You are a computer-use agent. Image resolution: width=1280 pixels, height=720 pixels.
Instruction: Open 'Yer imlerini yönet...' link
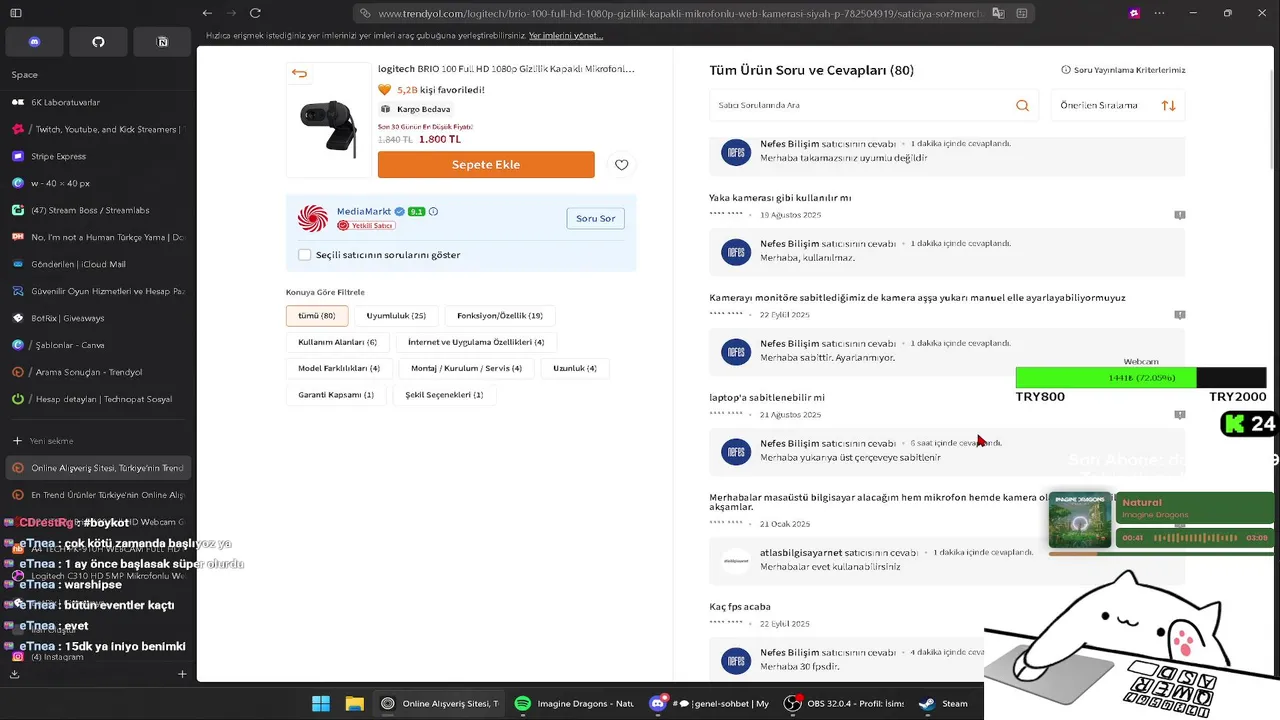[x=566, y=36]
